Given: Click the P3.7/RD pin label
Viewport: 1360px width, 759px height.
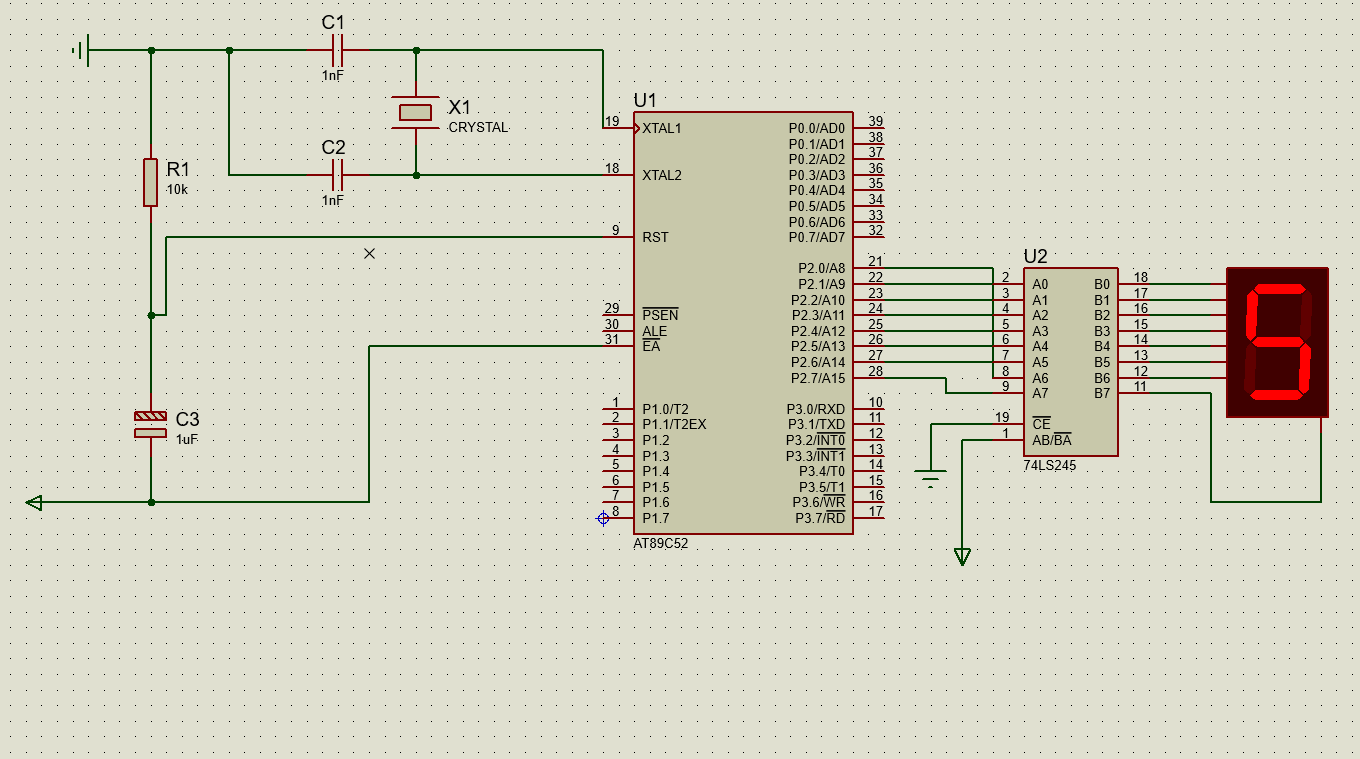Looking at the screenshot, I should (820, 518).
